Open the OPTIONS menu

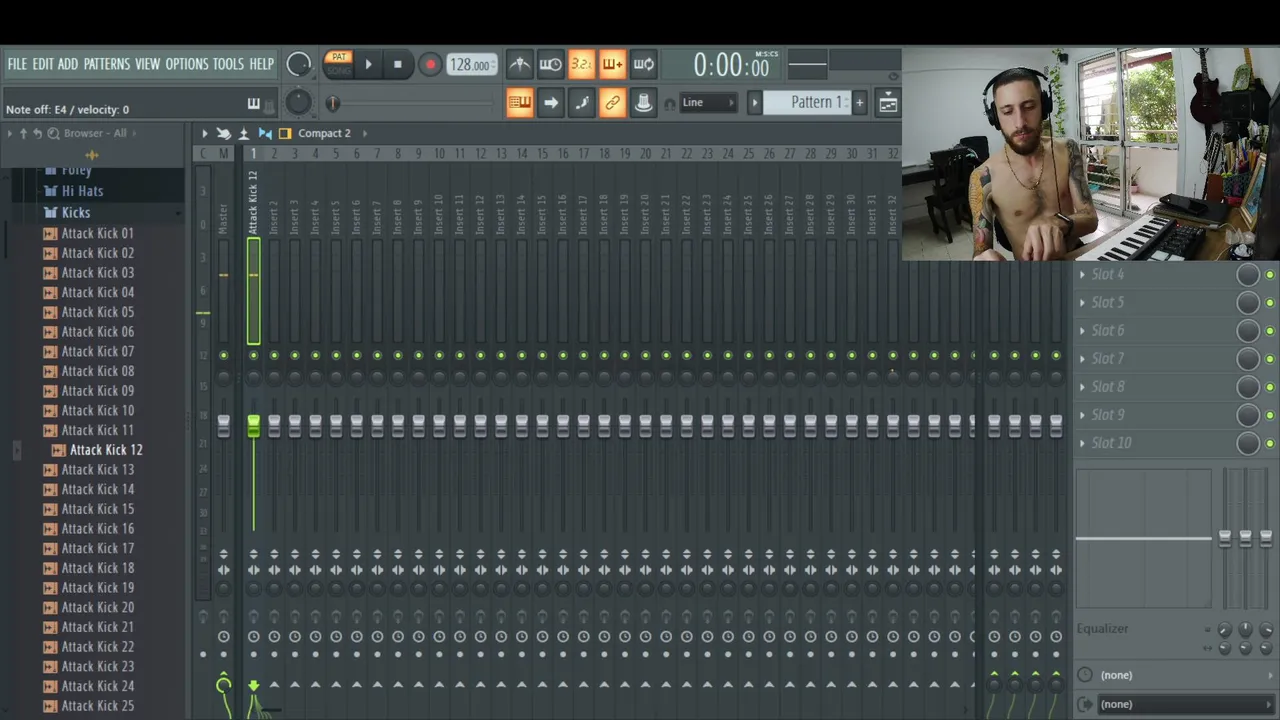(187, 64)
